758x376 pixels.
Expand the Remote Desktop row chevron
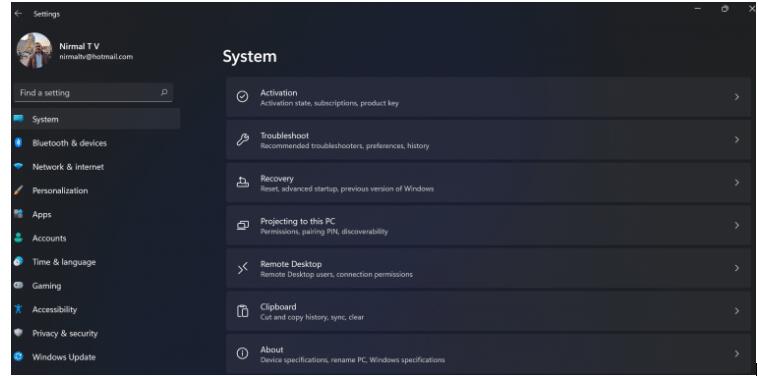tap(737, 268)
